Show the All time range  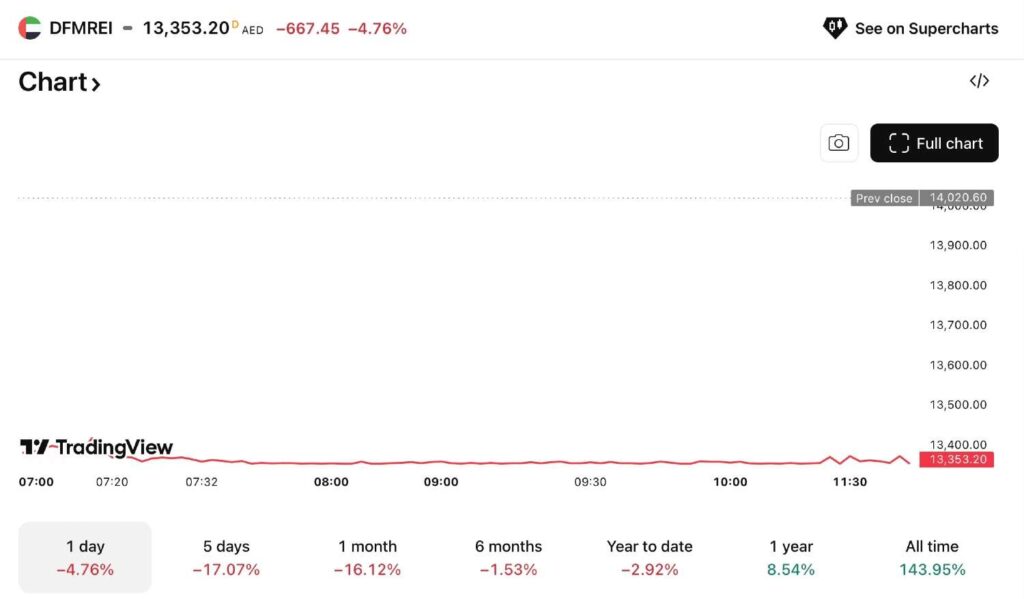[931, 557]
